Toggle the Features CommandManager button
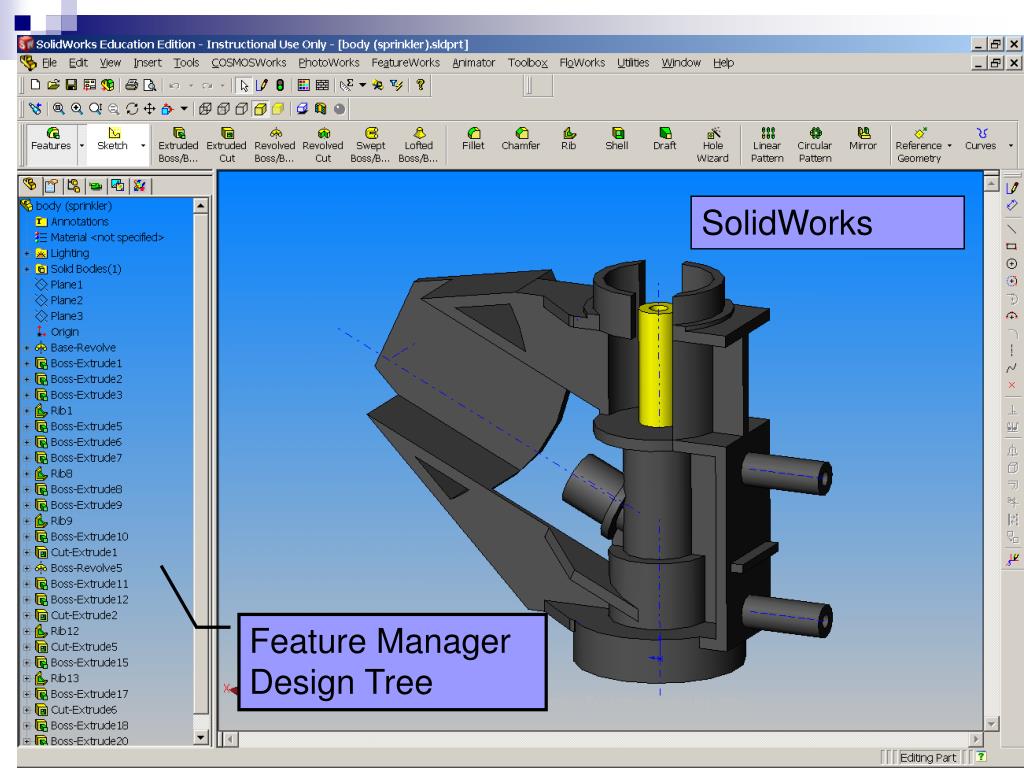Viewport: 1024px width, 768px height. point(51,140)
